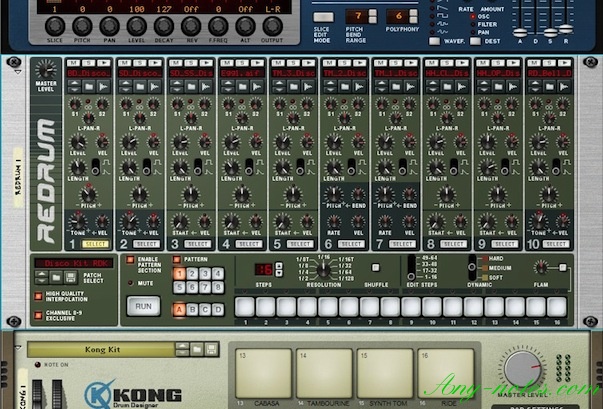Viewport: 603px width, 409px height.
Task: Click the Disco Kit RDK patch display
Action: (73, 263)
